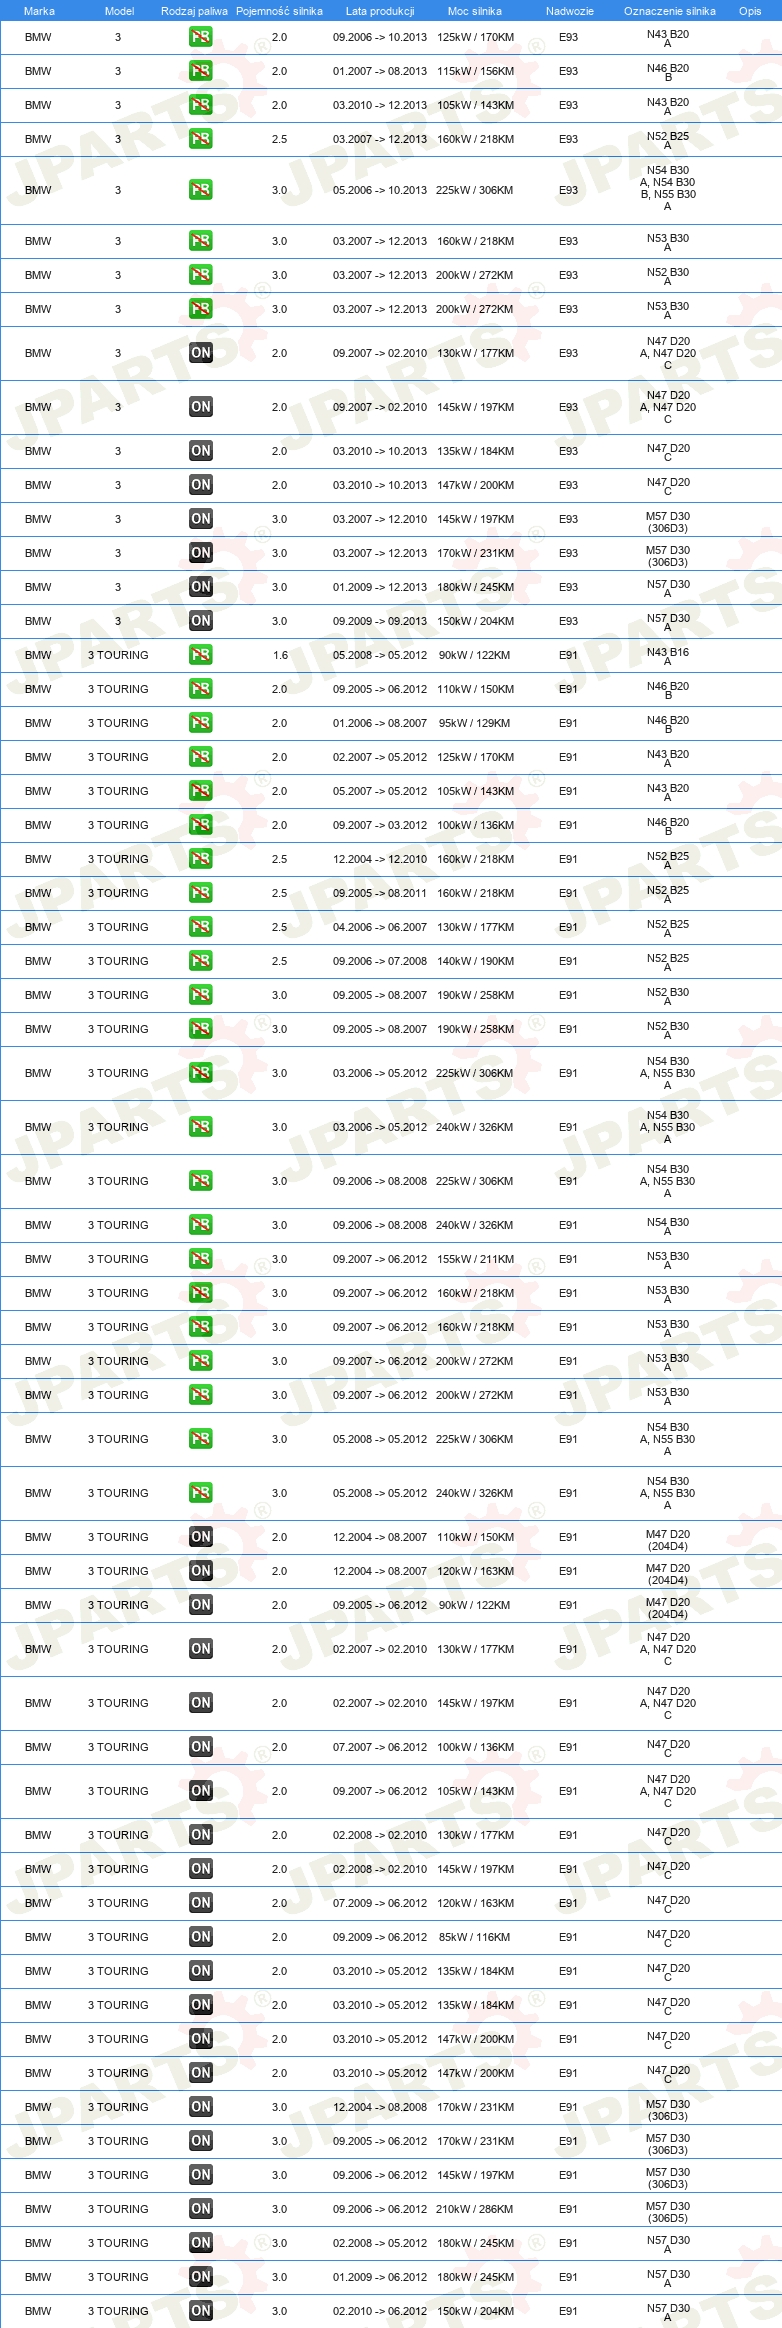Click the diesel ON icon in the 01.2009 -> 06.2012 row

(200, 2277)
